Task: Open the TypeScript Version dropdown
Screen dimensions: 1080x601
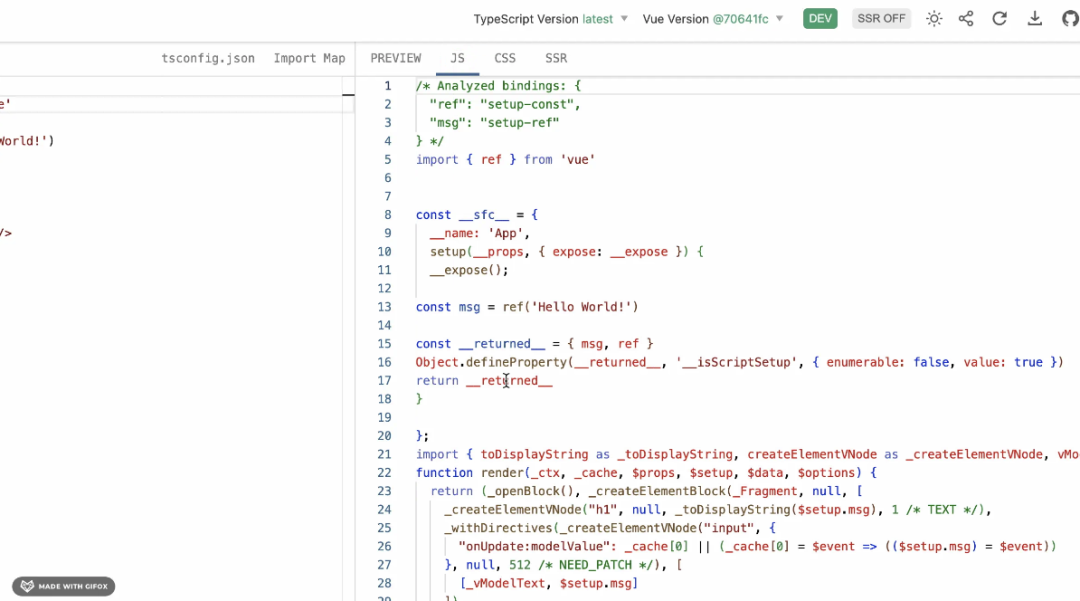Action: pyautogui.click(x=550, y=19)
